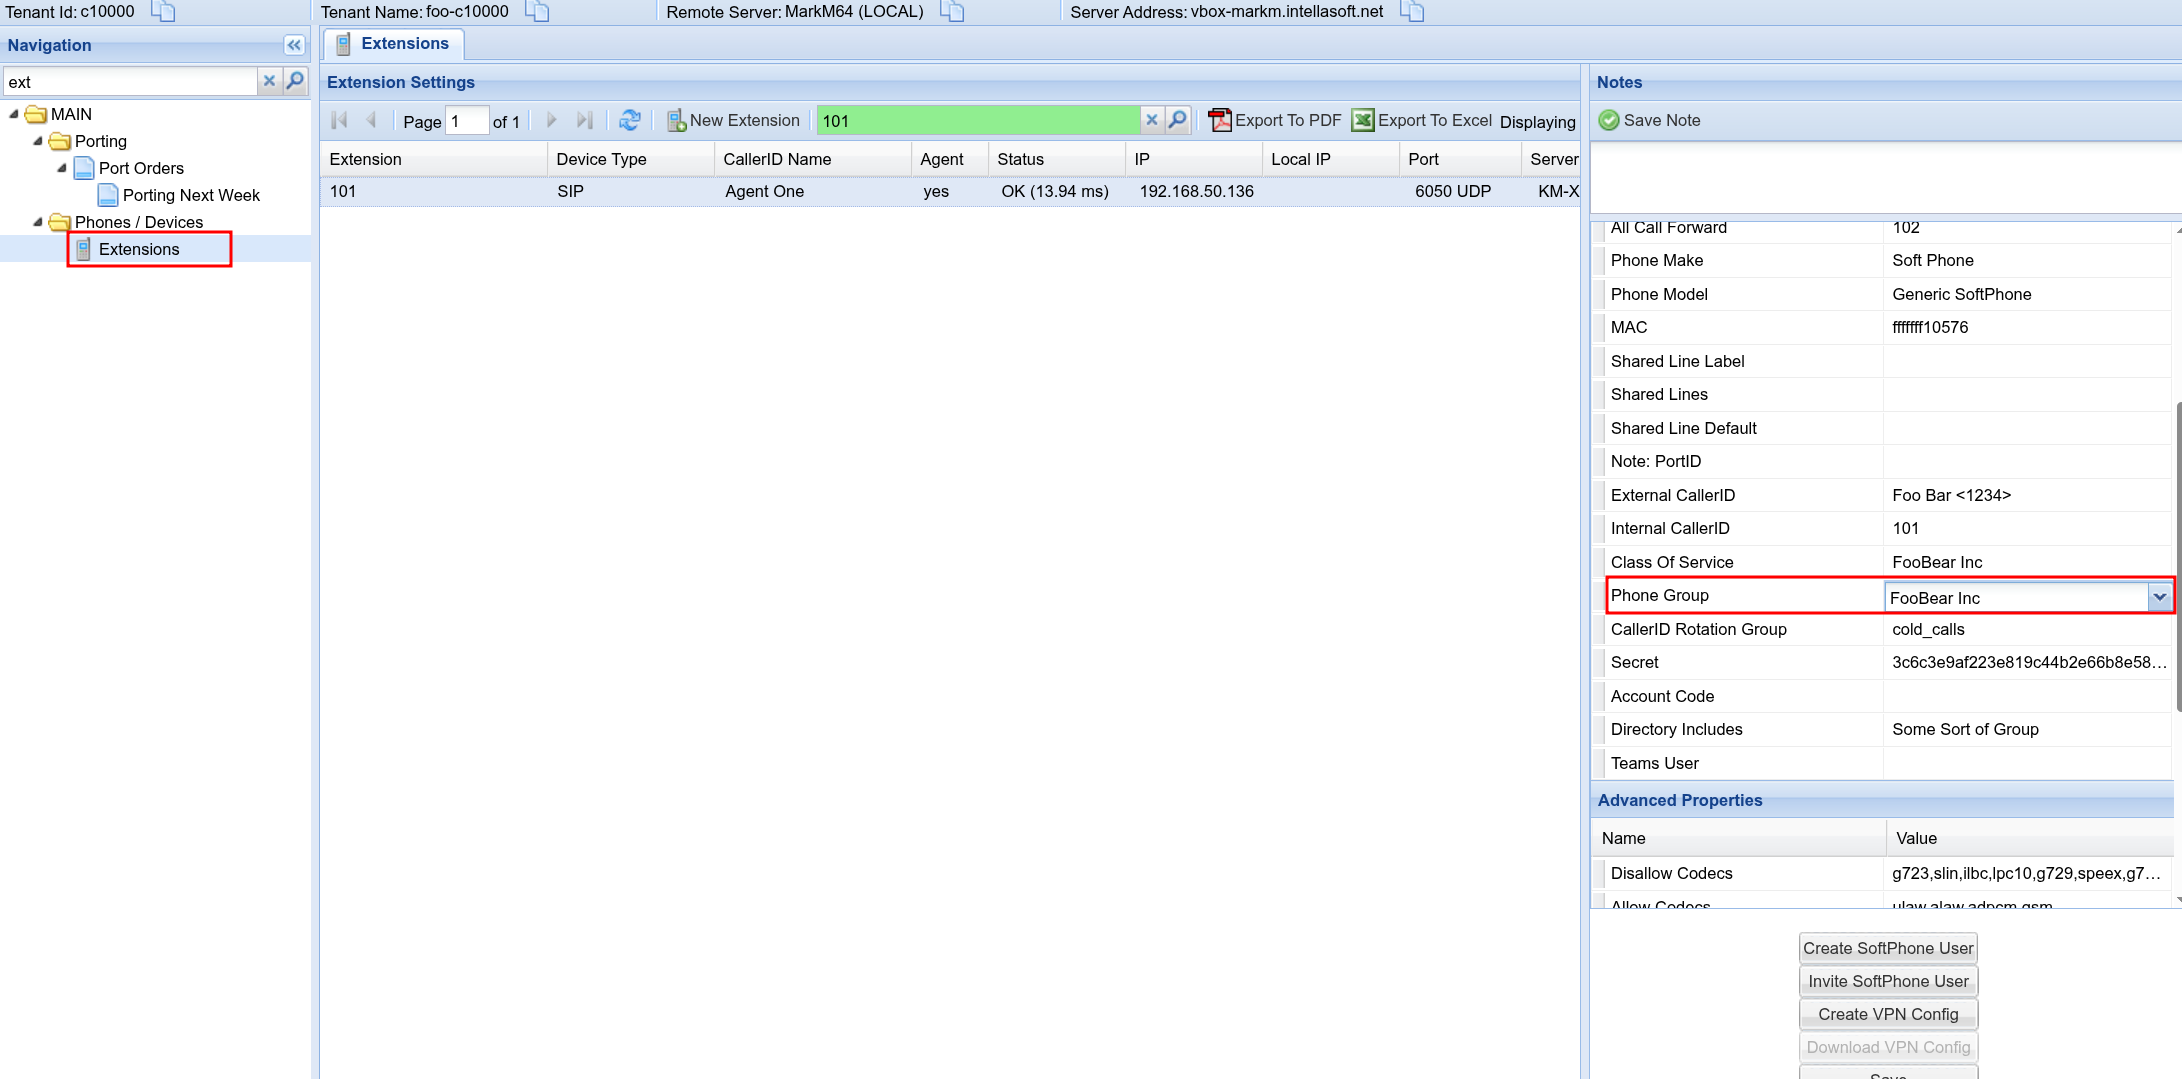The height and width of the screenshot is (1079, 2182).
Task: Search extensions with magnifier icon
Action: (x=1178, y=120)
